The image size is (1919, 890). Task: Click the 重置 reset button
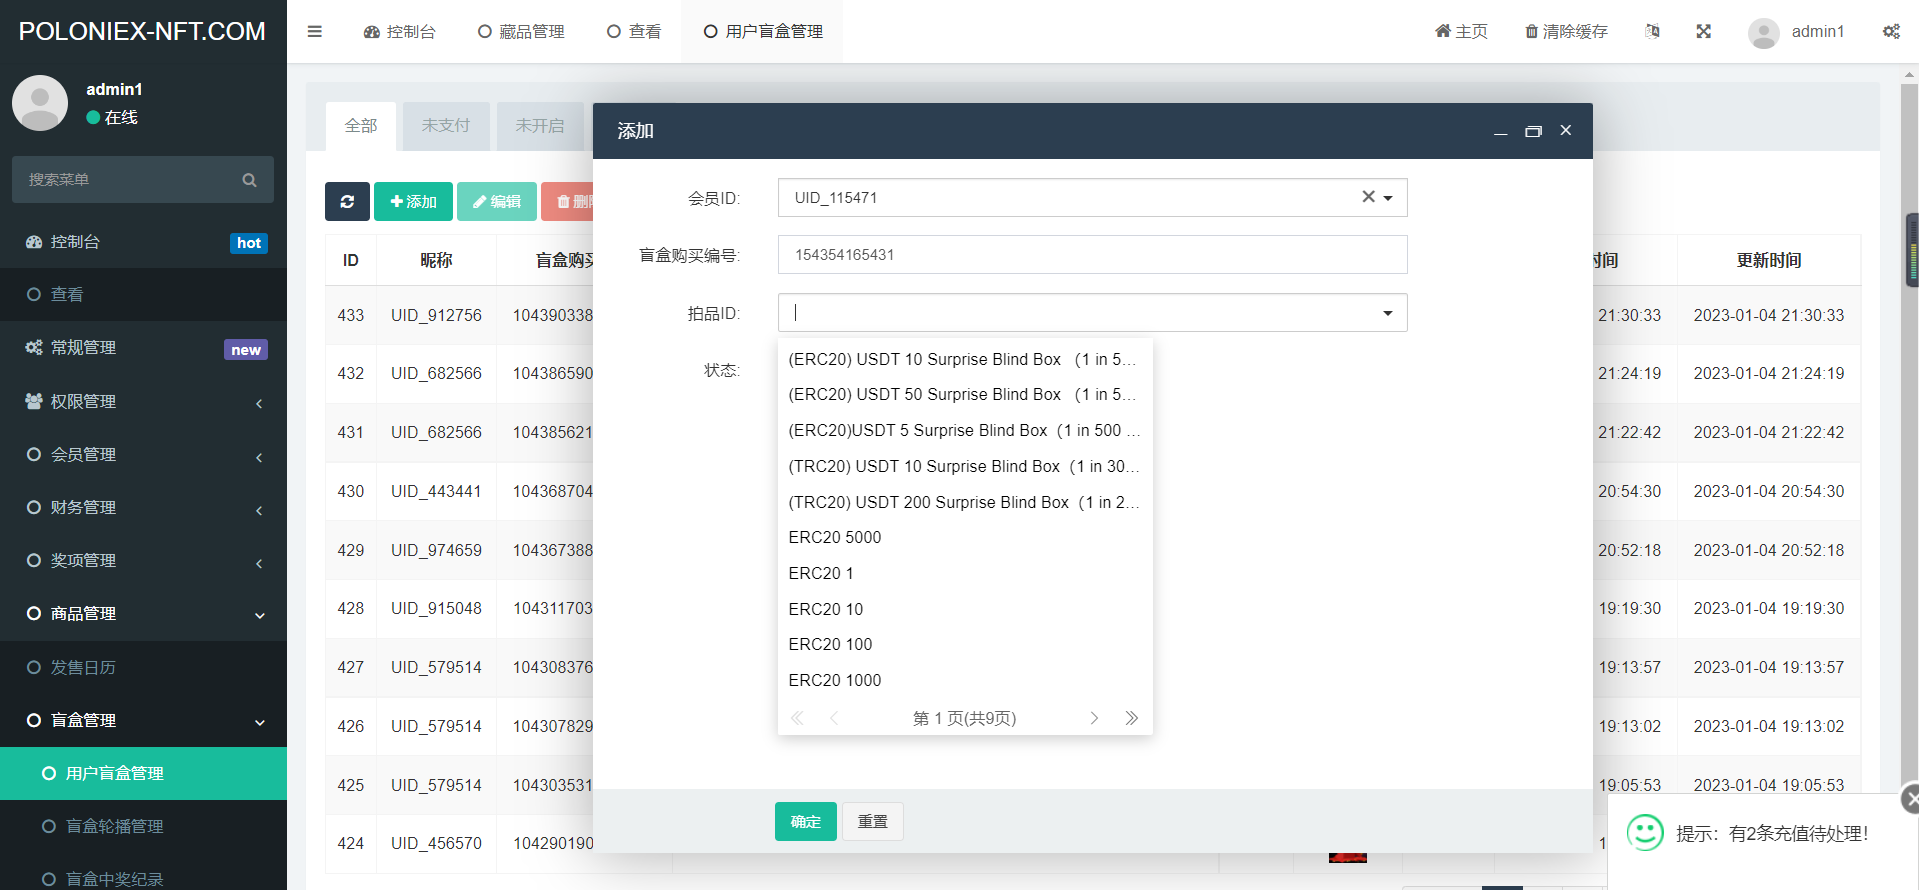click(x=872, y=821)
